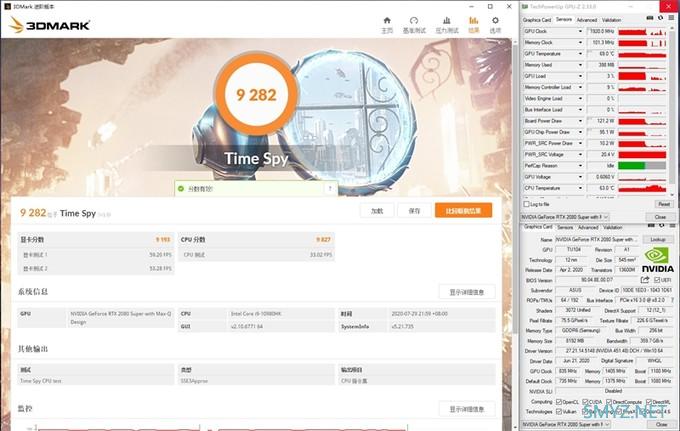Viewport: 680px width, 431px height.
Task: Expand the Board Power Draw dropdown
Action: pos(580,121)
